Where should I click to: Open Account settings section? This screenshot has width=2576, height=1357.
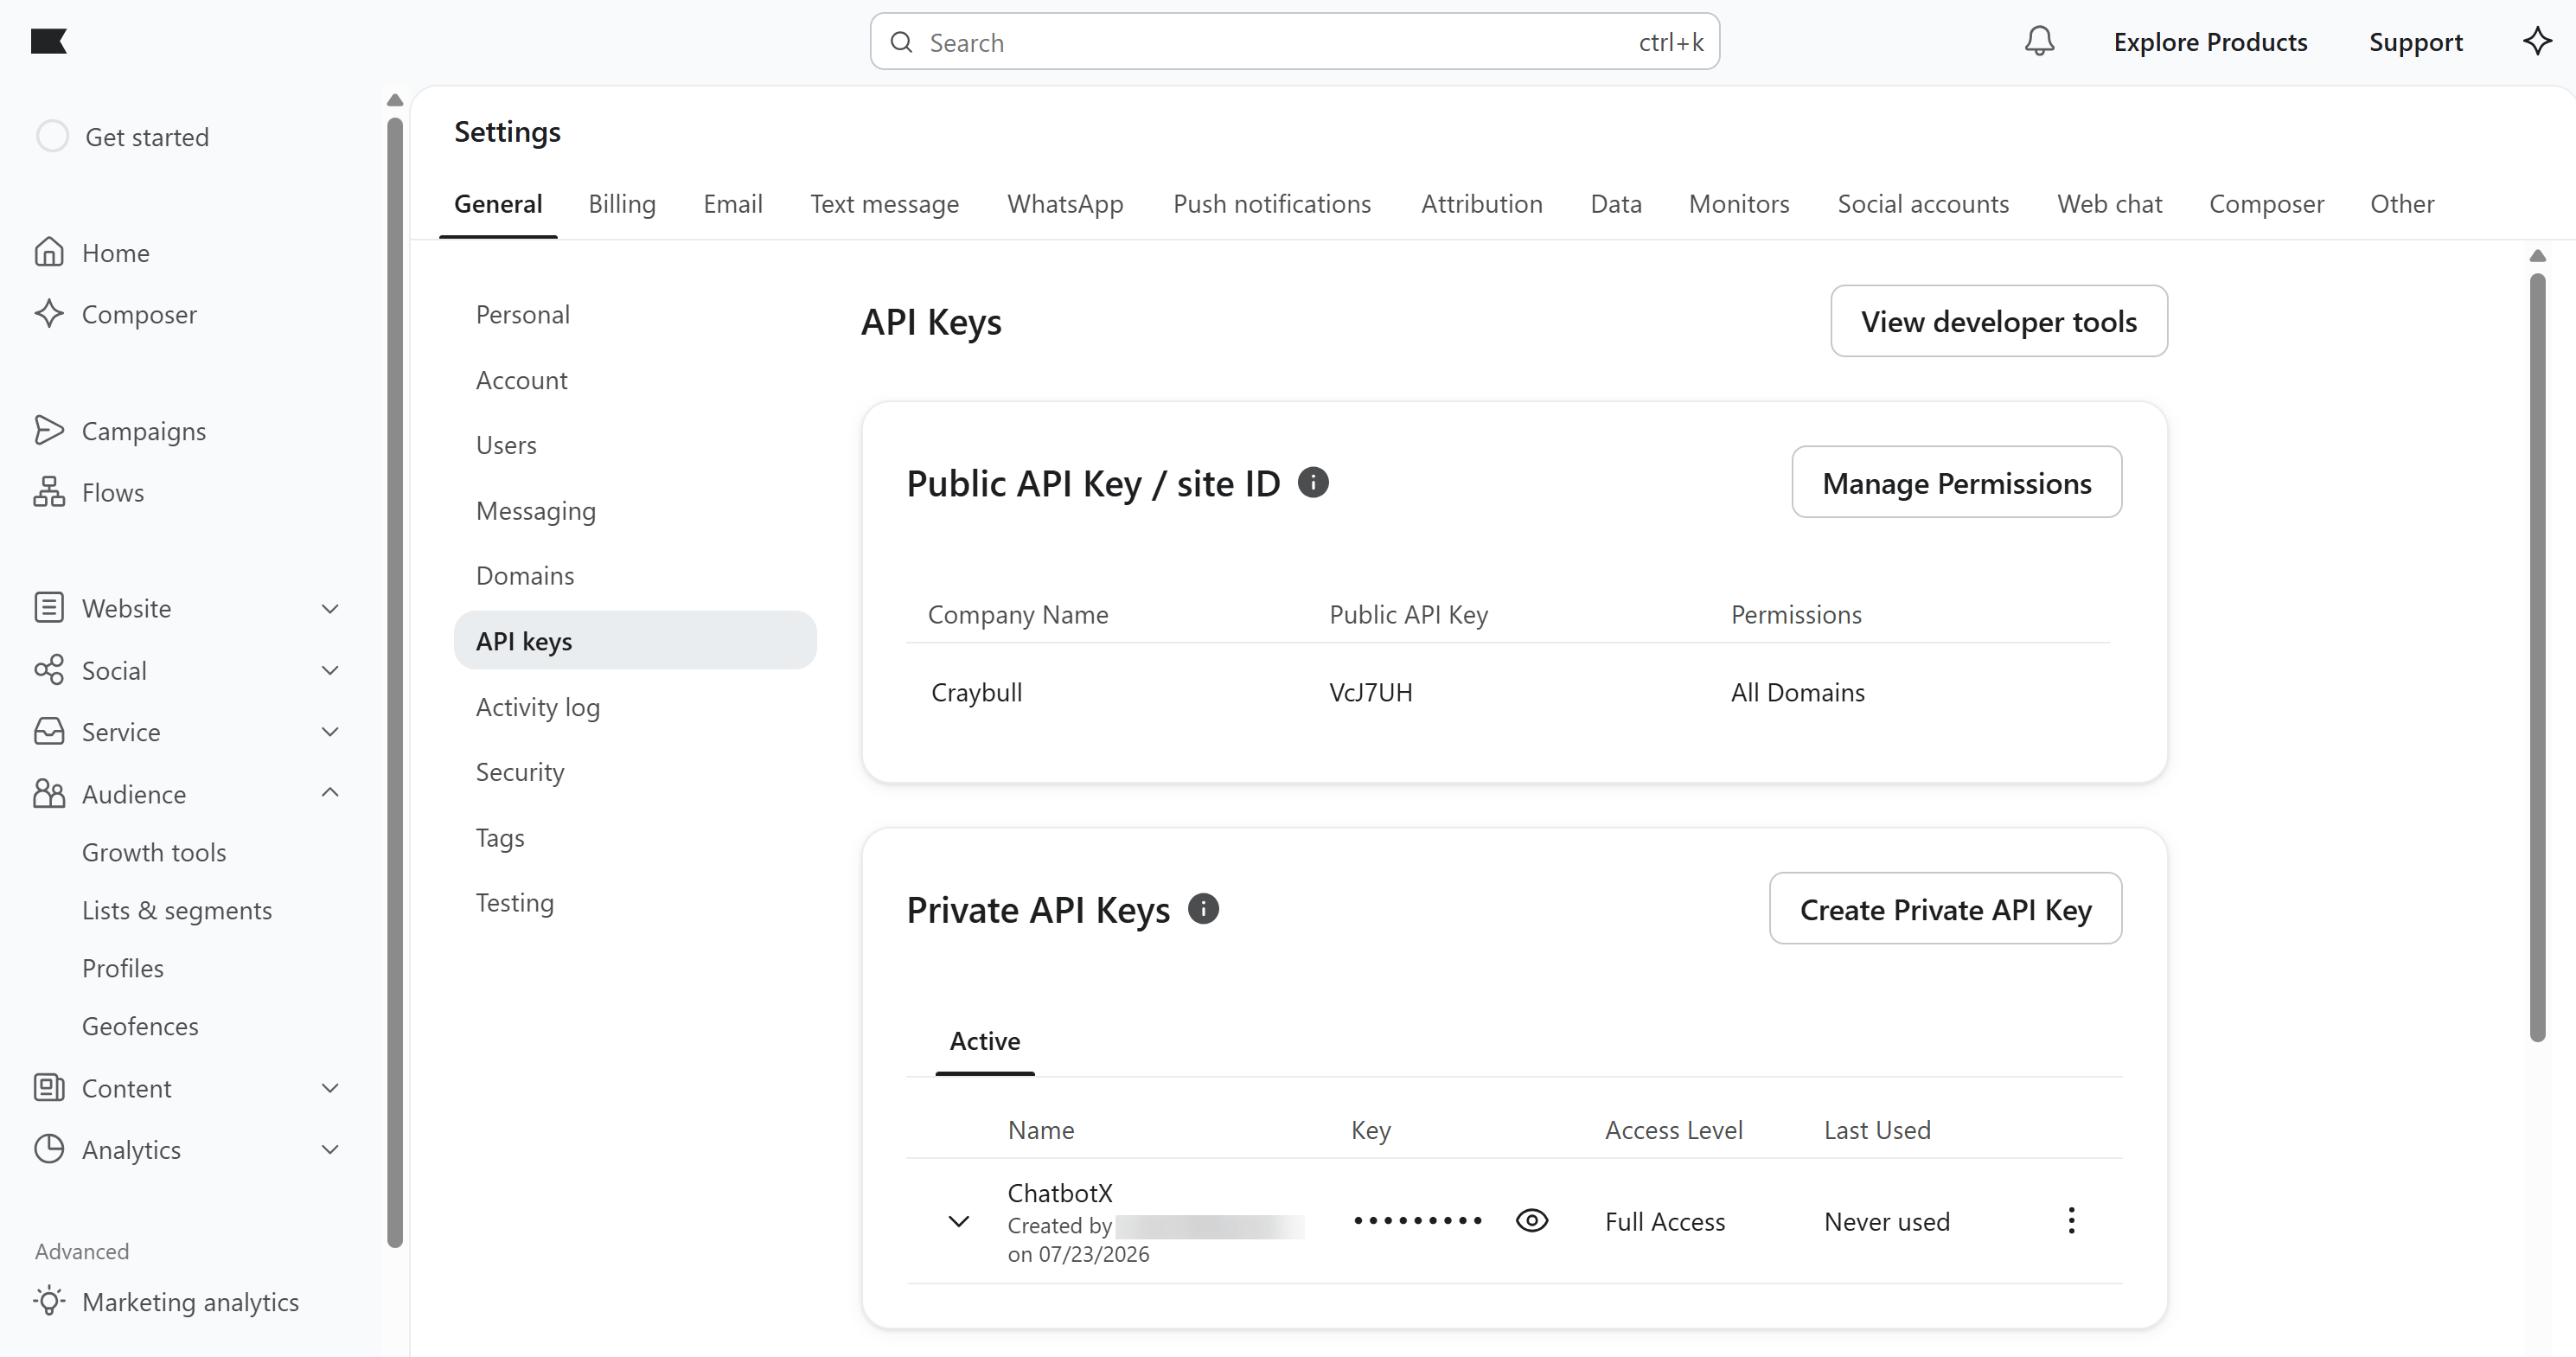pyautogui.click(x=522, y=380)
